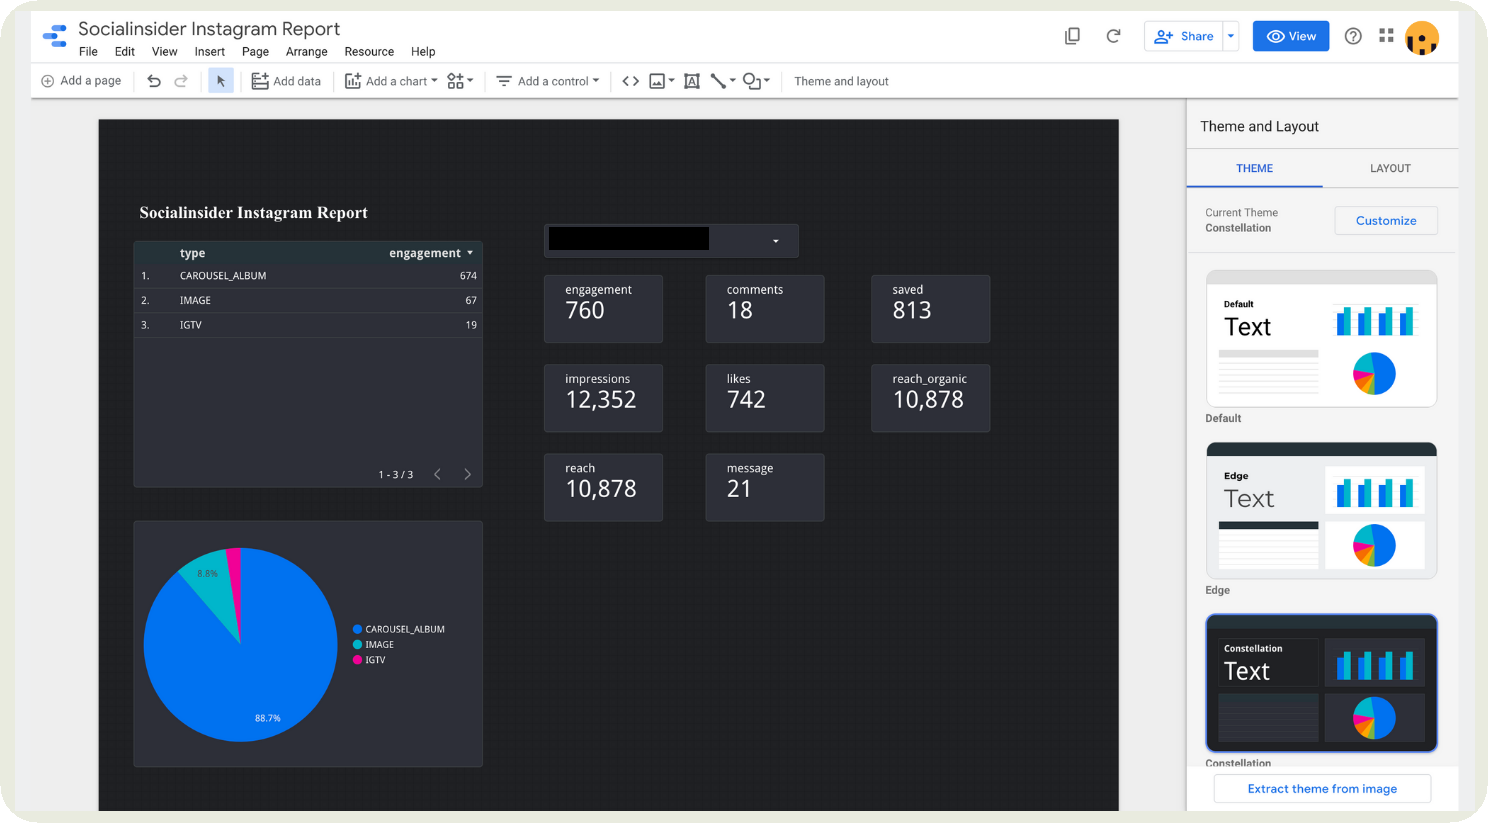Image resolution: width=1488 pixels, height=823 pixels.
Task: Open the Google apps grid icon
Action: coord(1386,36)
